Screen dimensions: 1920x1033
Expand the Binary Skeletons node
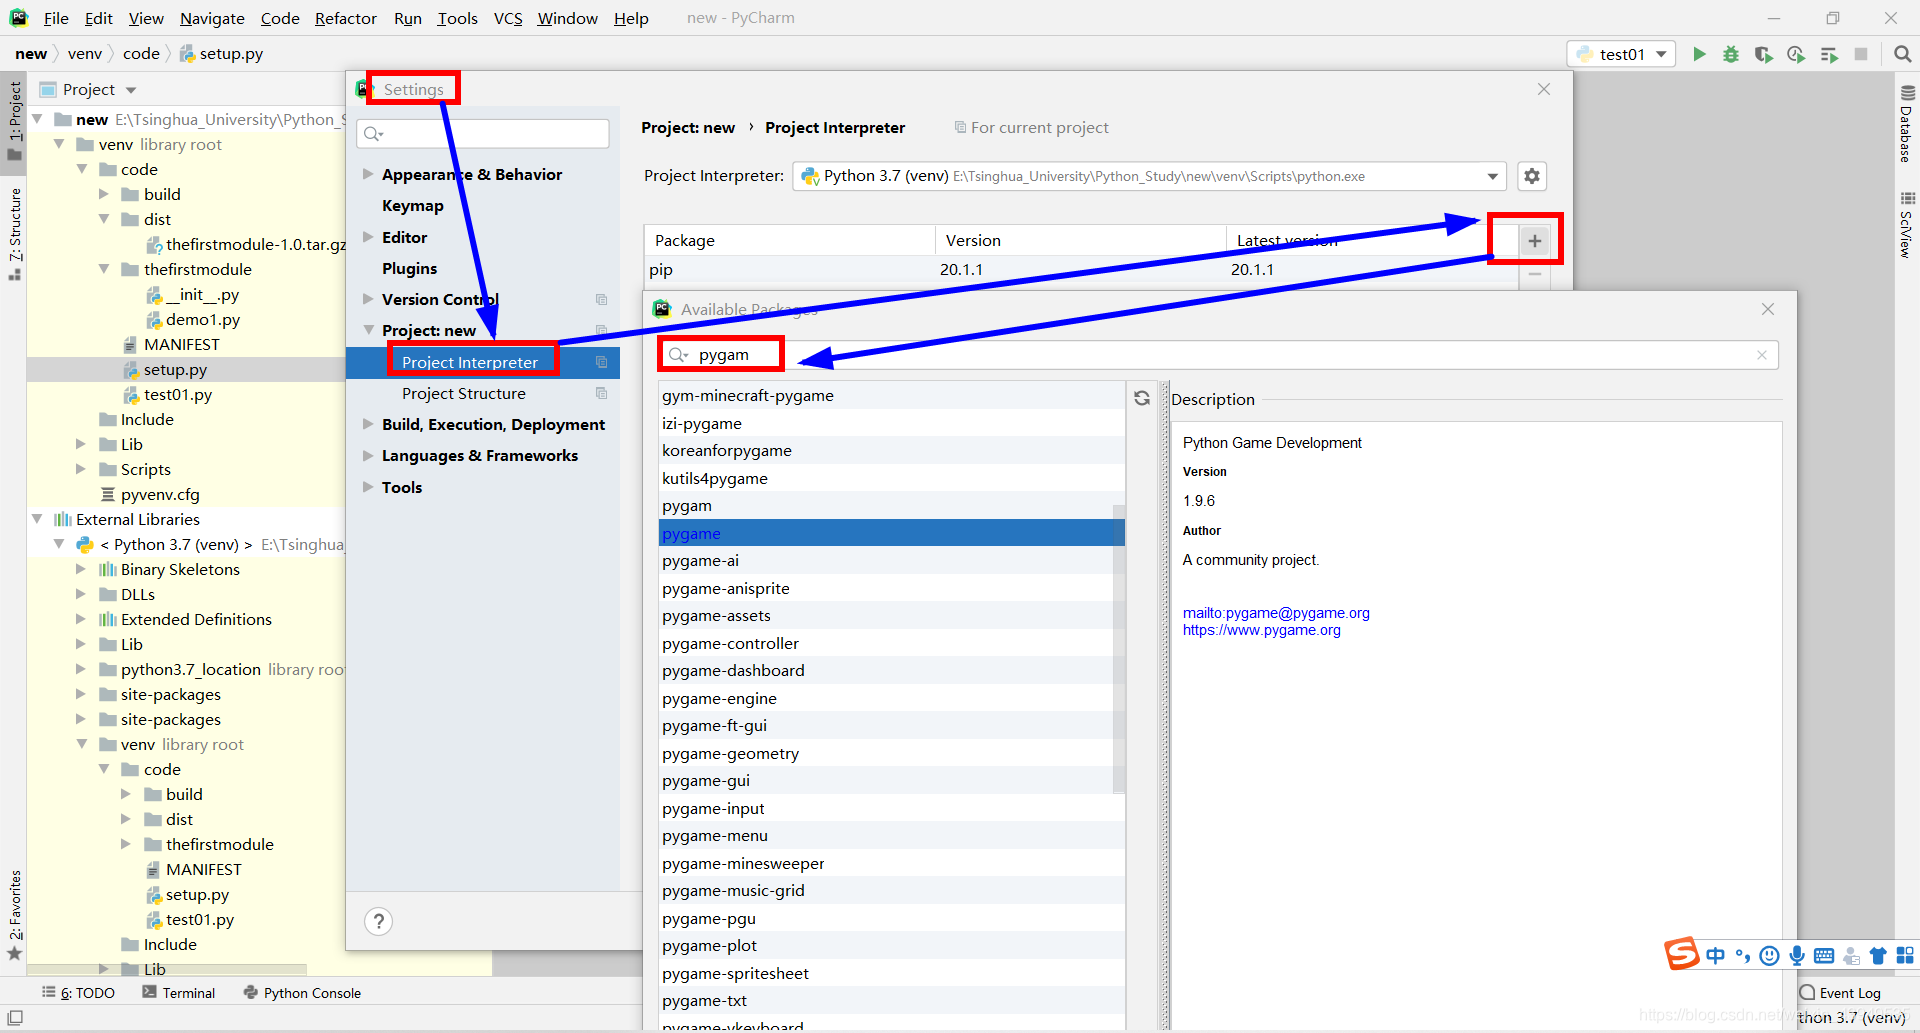click(81, 569)
